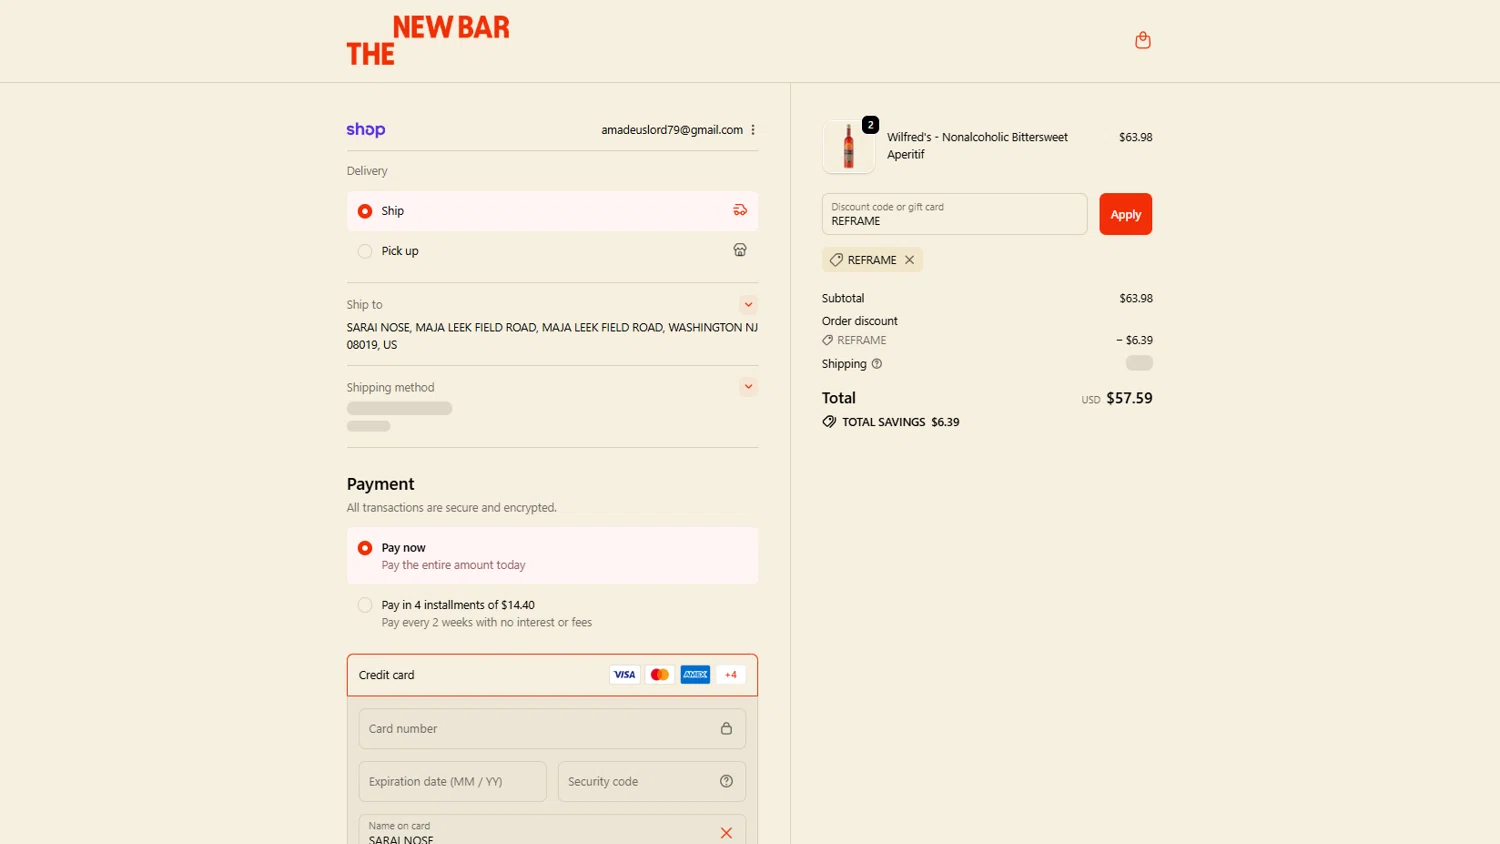The height and width of the screenshot is (844, 1500).
Task: Click the Credit card header row
Action: 552,675
